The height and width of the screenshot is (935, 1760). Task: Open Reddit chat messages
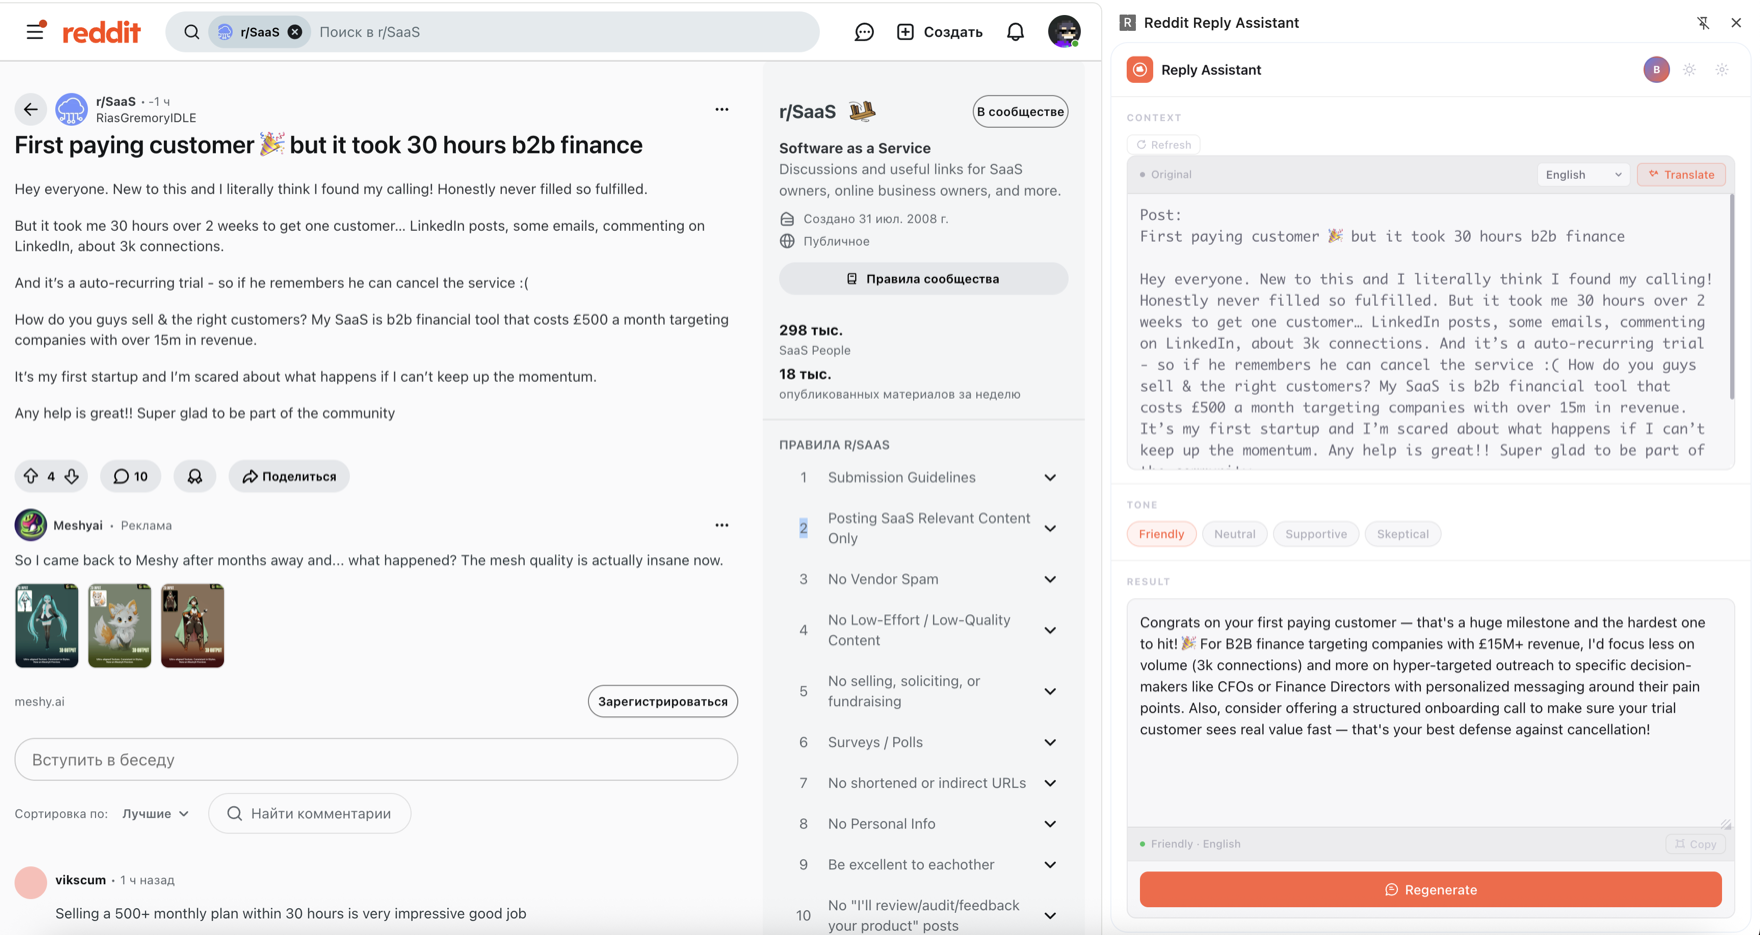[x=863, y=31]
